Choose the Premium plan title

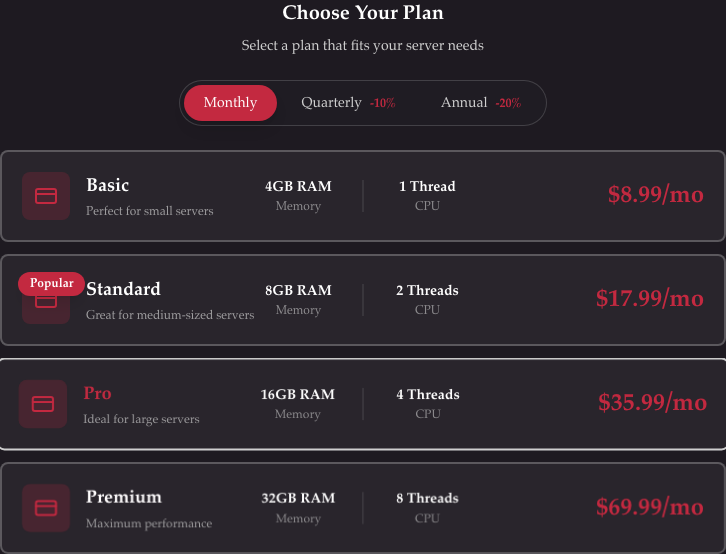(x=124, y=497)
